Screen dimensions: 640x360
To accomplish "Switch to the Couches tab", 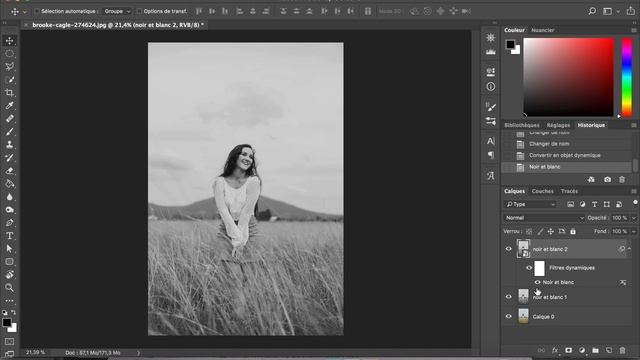I will click(x=542, y=191).
